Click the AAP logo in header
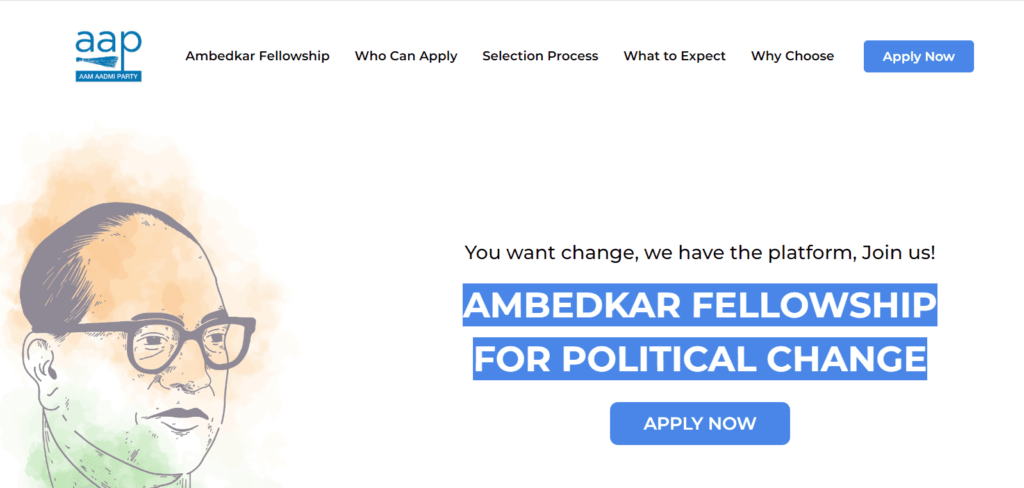Viewport: 1024px width, 488px height. tap(108, 56)
